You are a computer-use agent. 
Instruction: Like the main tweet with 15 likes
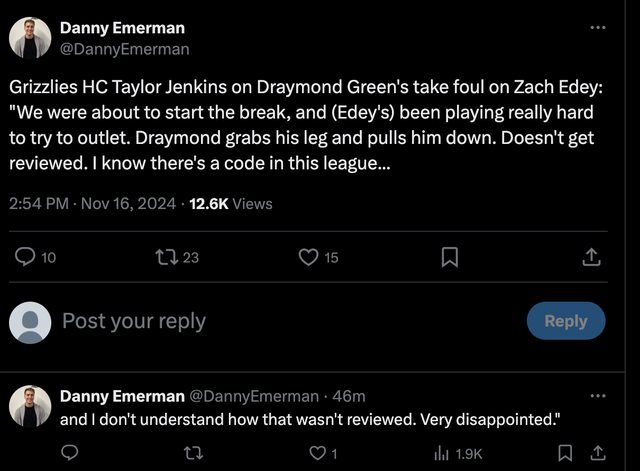(308, 257)
